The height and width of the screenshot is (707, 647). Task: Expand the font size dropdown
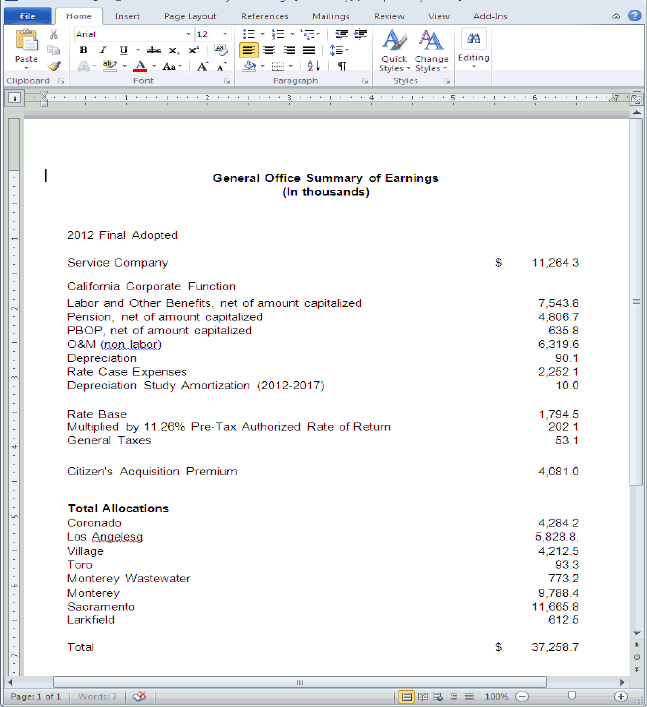(x=225, y=34)
